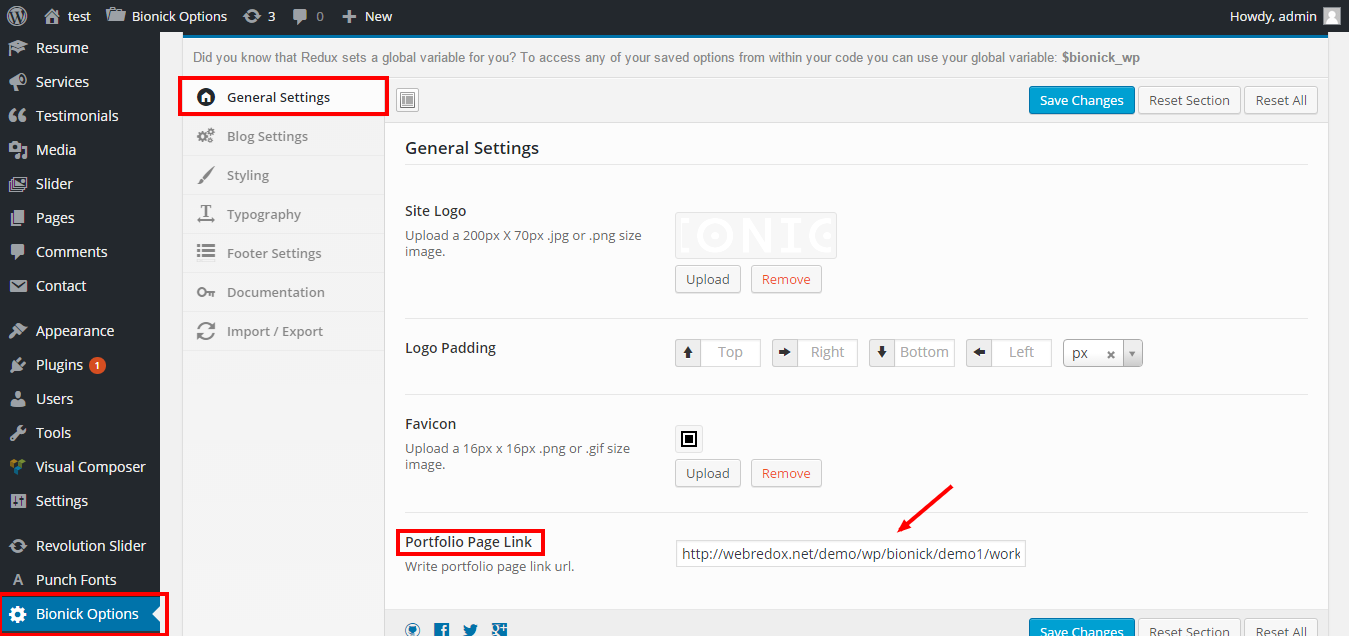The image size is (1349, 636).
Task: Click the Bionick Options gear icon
Action: [18, 614]
